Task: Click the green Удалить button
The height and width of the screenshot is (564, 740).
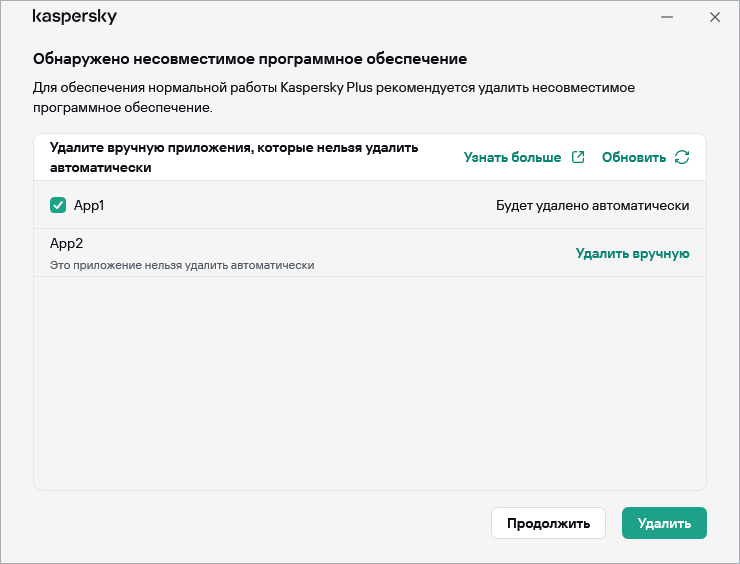Action: point(664,523)
